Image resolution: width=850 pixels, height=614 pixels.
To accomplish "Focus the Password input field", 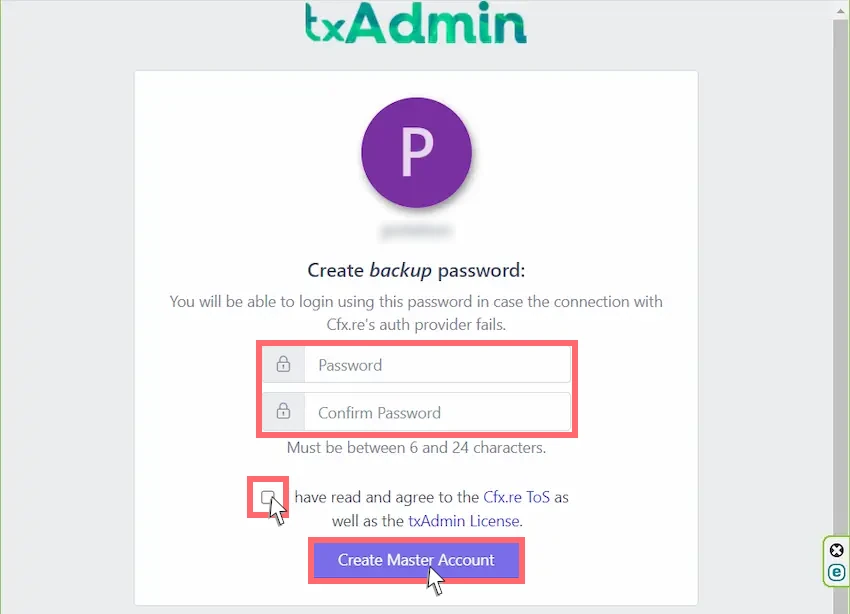I will click(x=437, y=365).
